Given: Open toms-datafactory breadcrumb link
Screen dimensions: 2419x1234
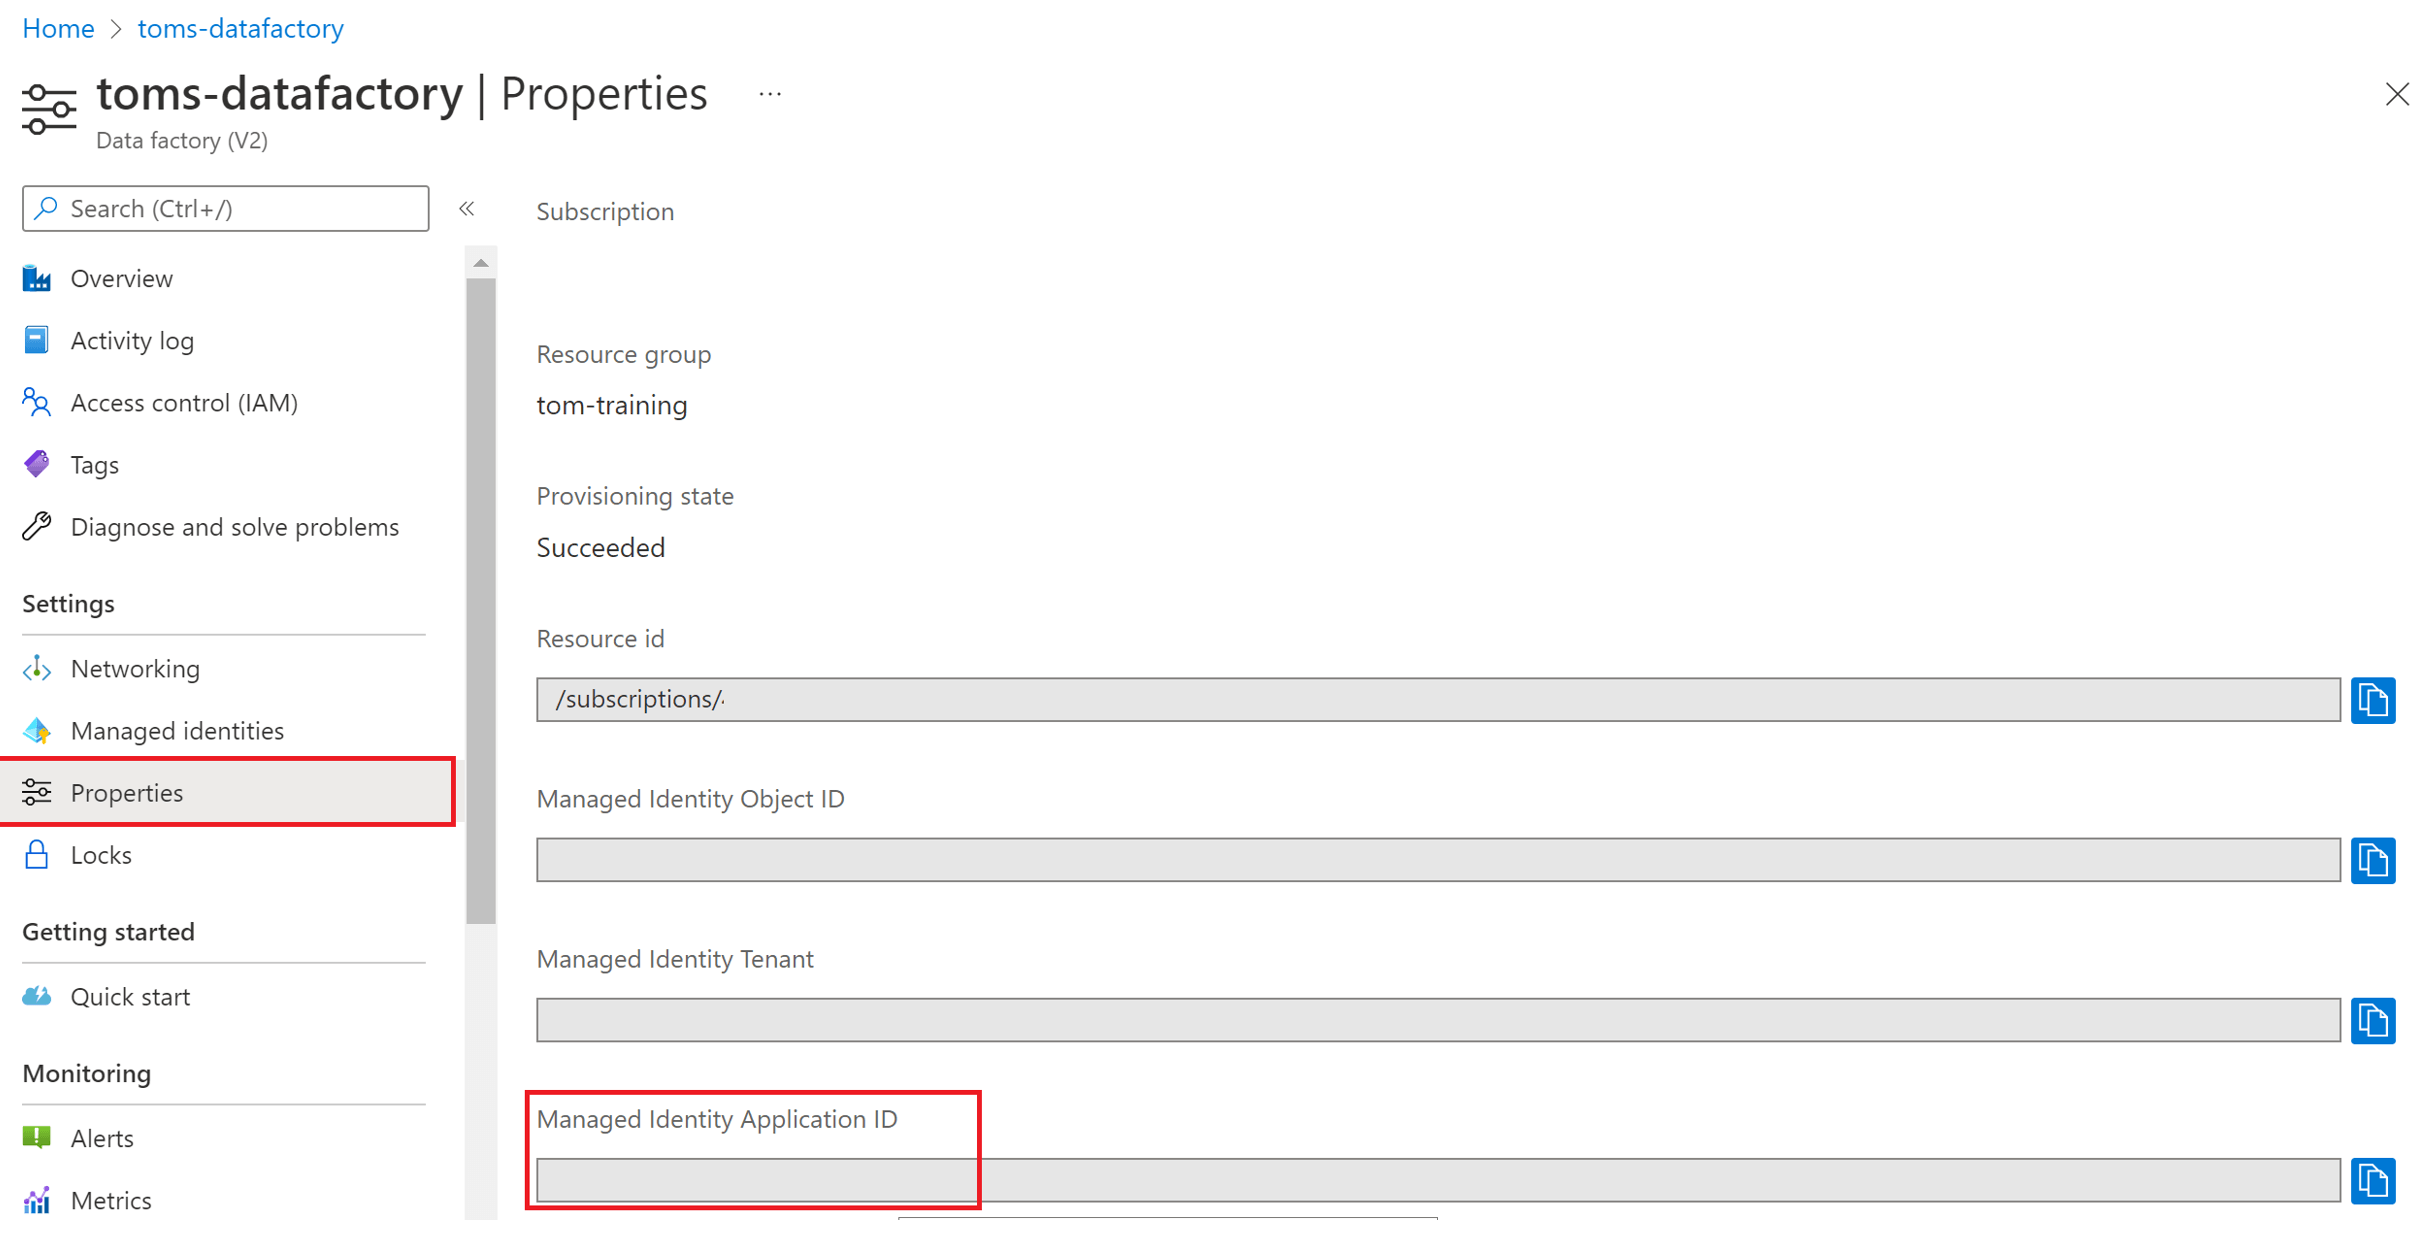Looking at the screenshot, I should tap(239, 28).
